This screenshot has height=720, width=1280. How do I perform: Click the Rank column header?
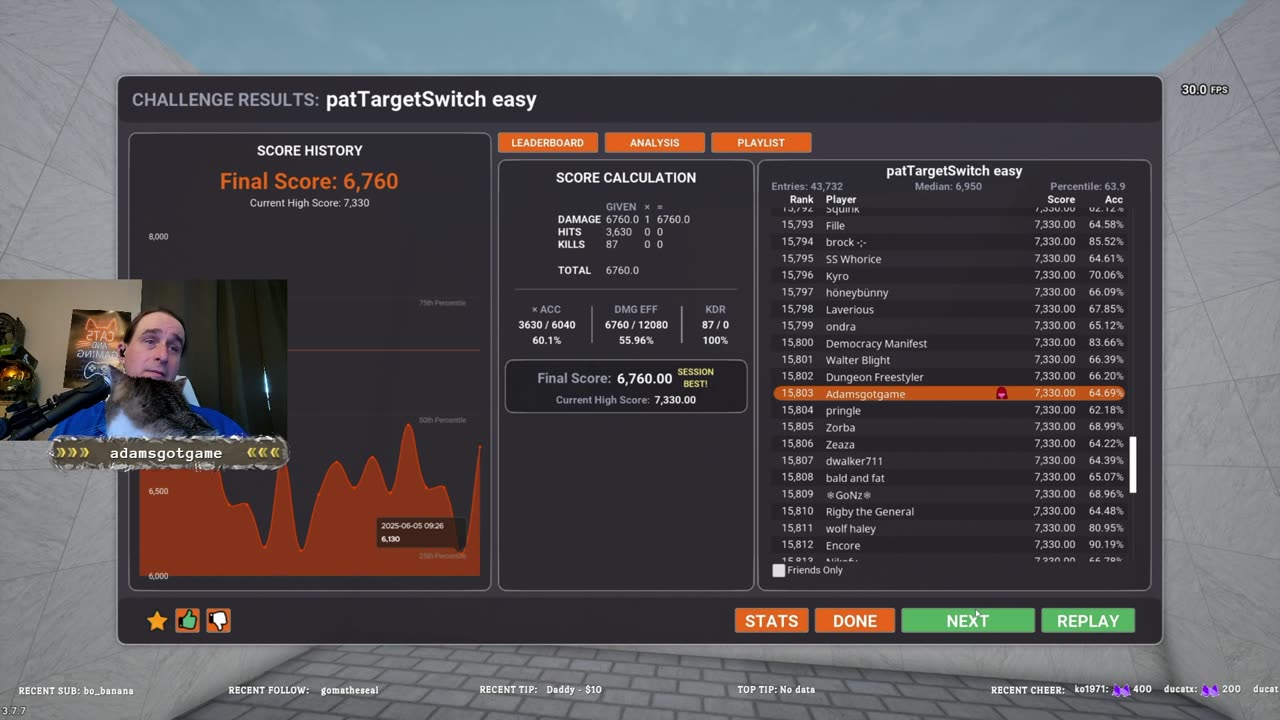point(802,200)
